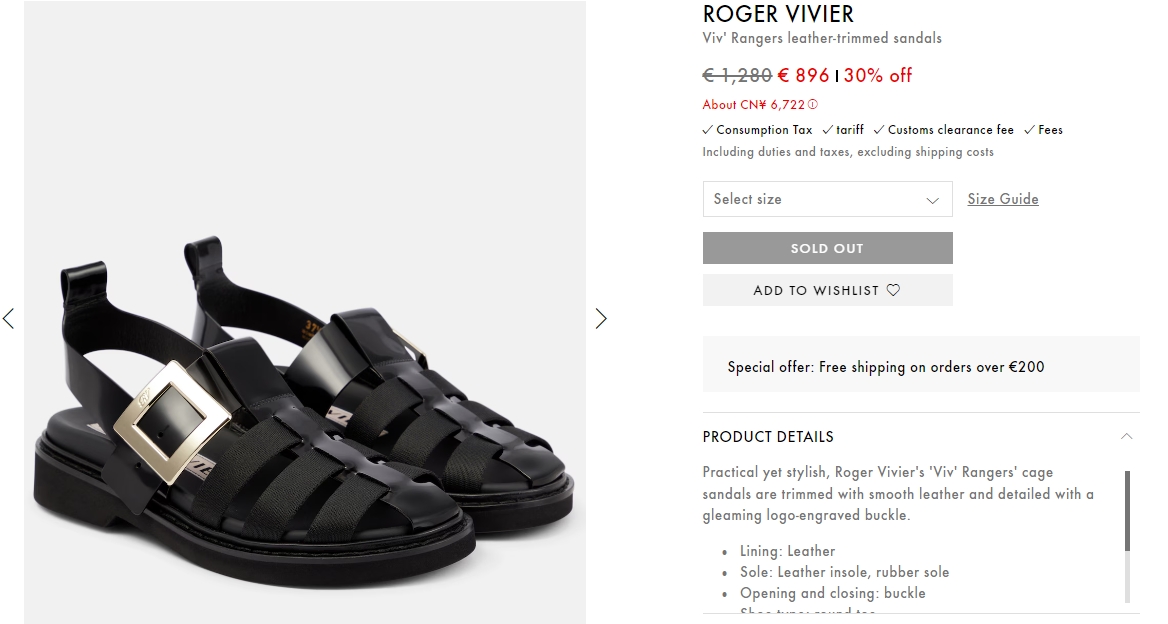Click the 30% off discount label
The width and height of the screenshot is (1168, 624).
point(878,75)
